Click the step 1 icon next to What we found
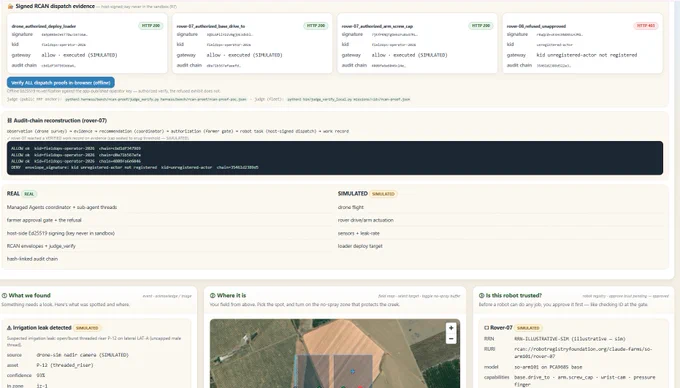Screen dimensions: 680x388 (x=4, y=295)
